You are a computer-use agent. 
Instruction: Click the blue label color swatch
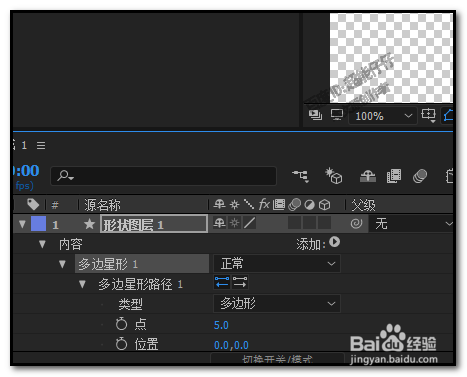click(38, 223)
